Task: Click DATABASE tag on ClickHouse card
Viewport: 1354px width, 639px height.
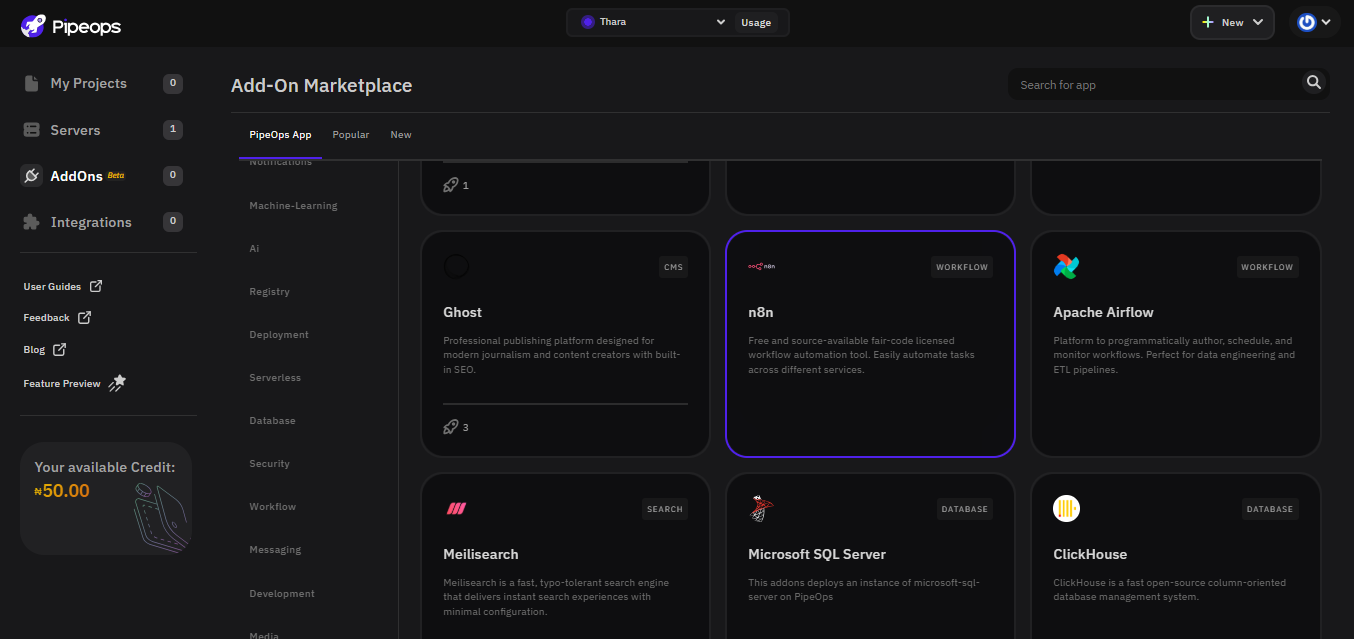Action: pos(1270,509)
